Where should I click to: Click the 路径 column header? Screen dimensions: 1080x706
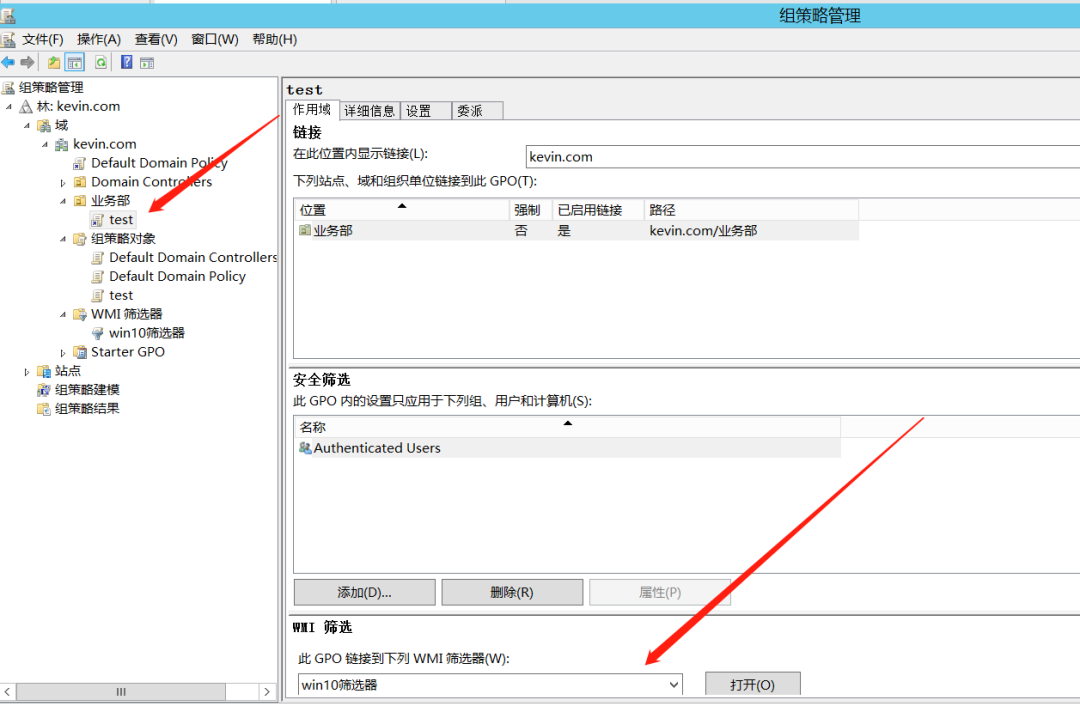point(751,210)
